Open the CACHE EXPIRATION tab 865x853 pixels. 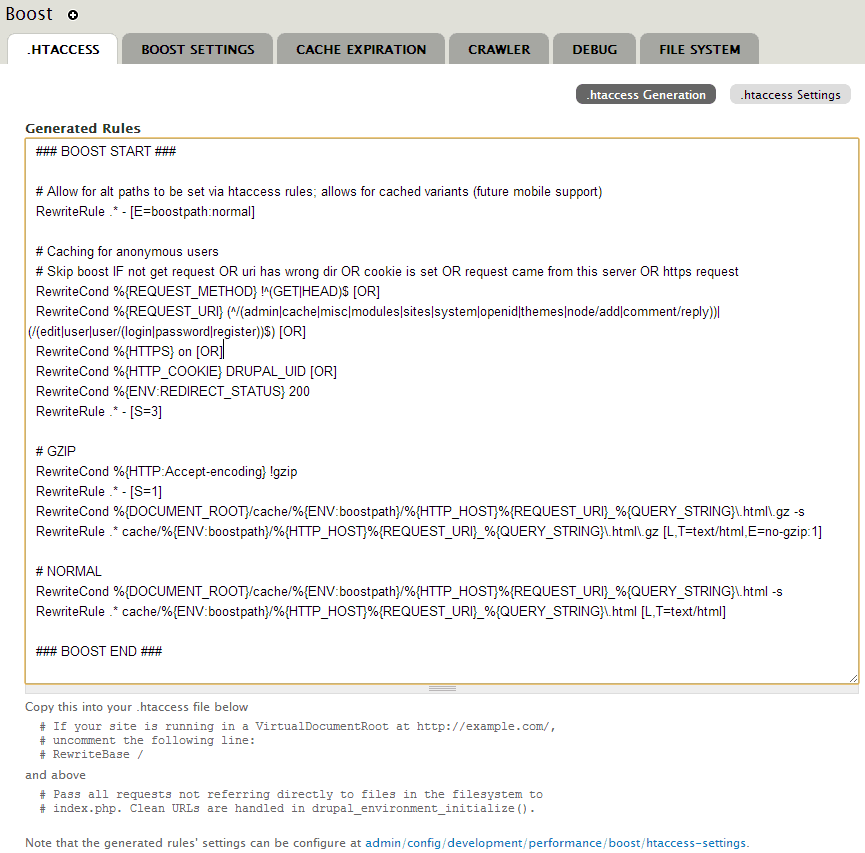tap(360, 47)
